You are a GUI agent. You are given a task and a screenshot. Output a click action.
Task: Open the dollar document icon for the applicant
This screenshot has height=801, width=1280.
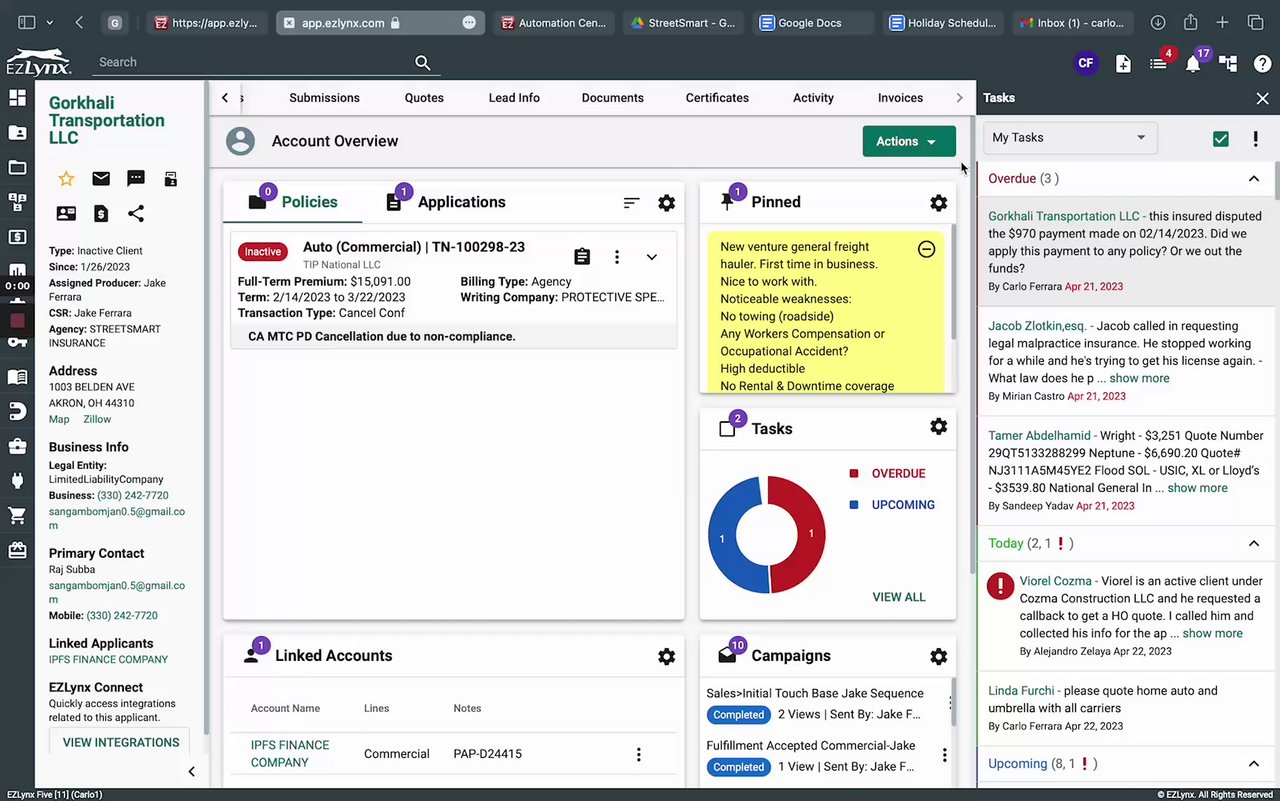coord(101,213)
